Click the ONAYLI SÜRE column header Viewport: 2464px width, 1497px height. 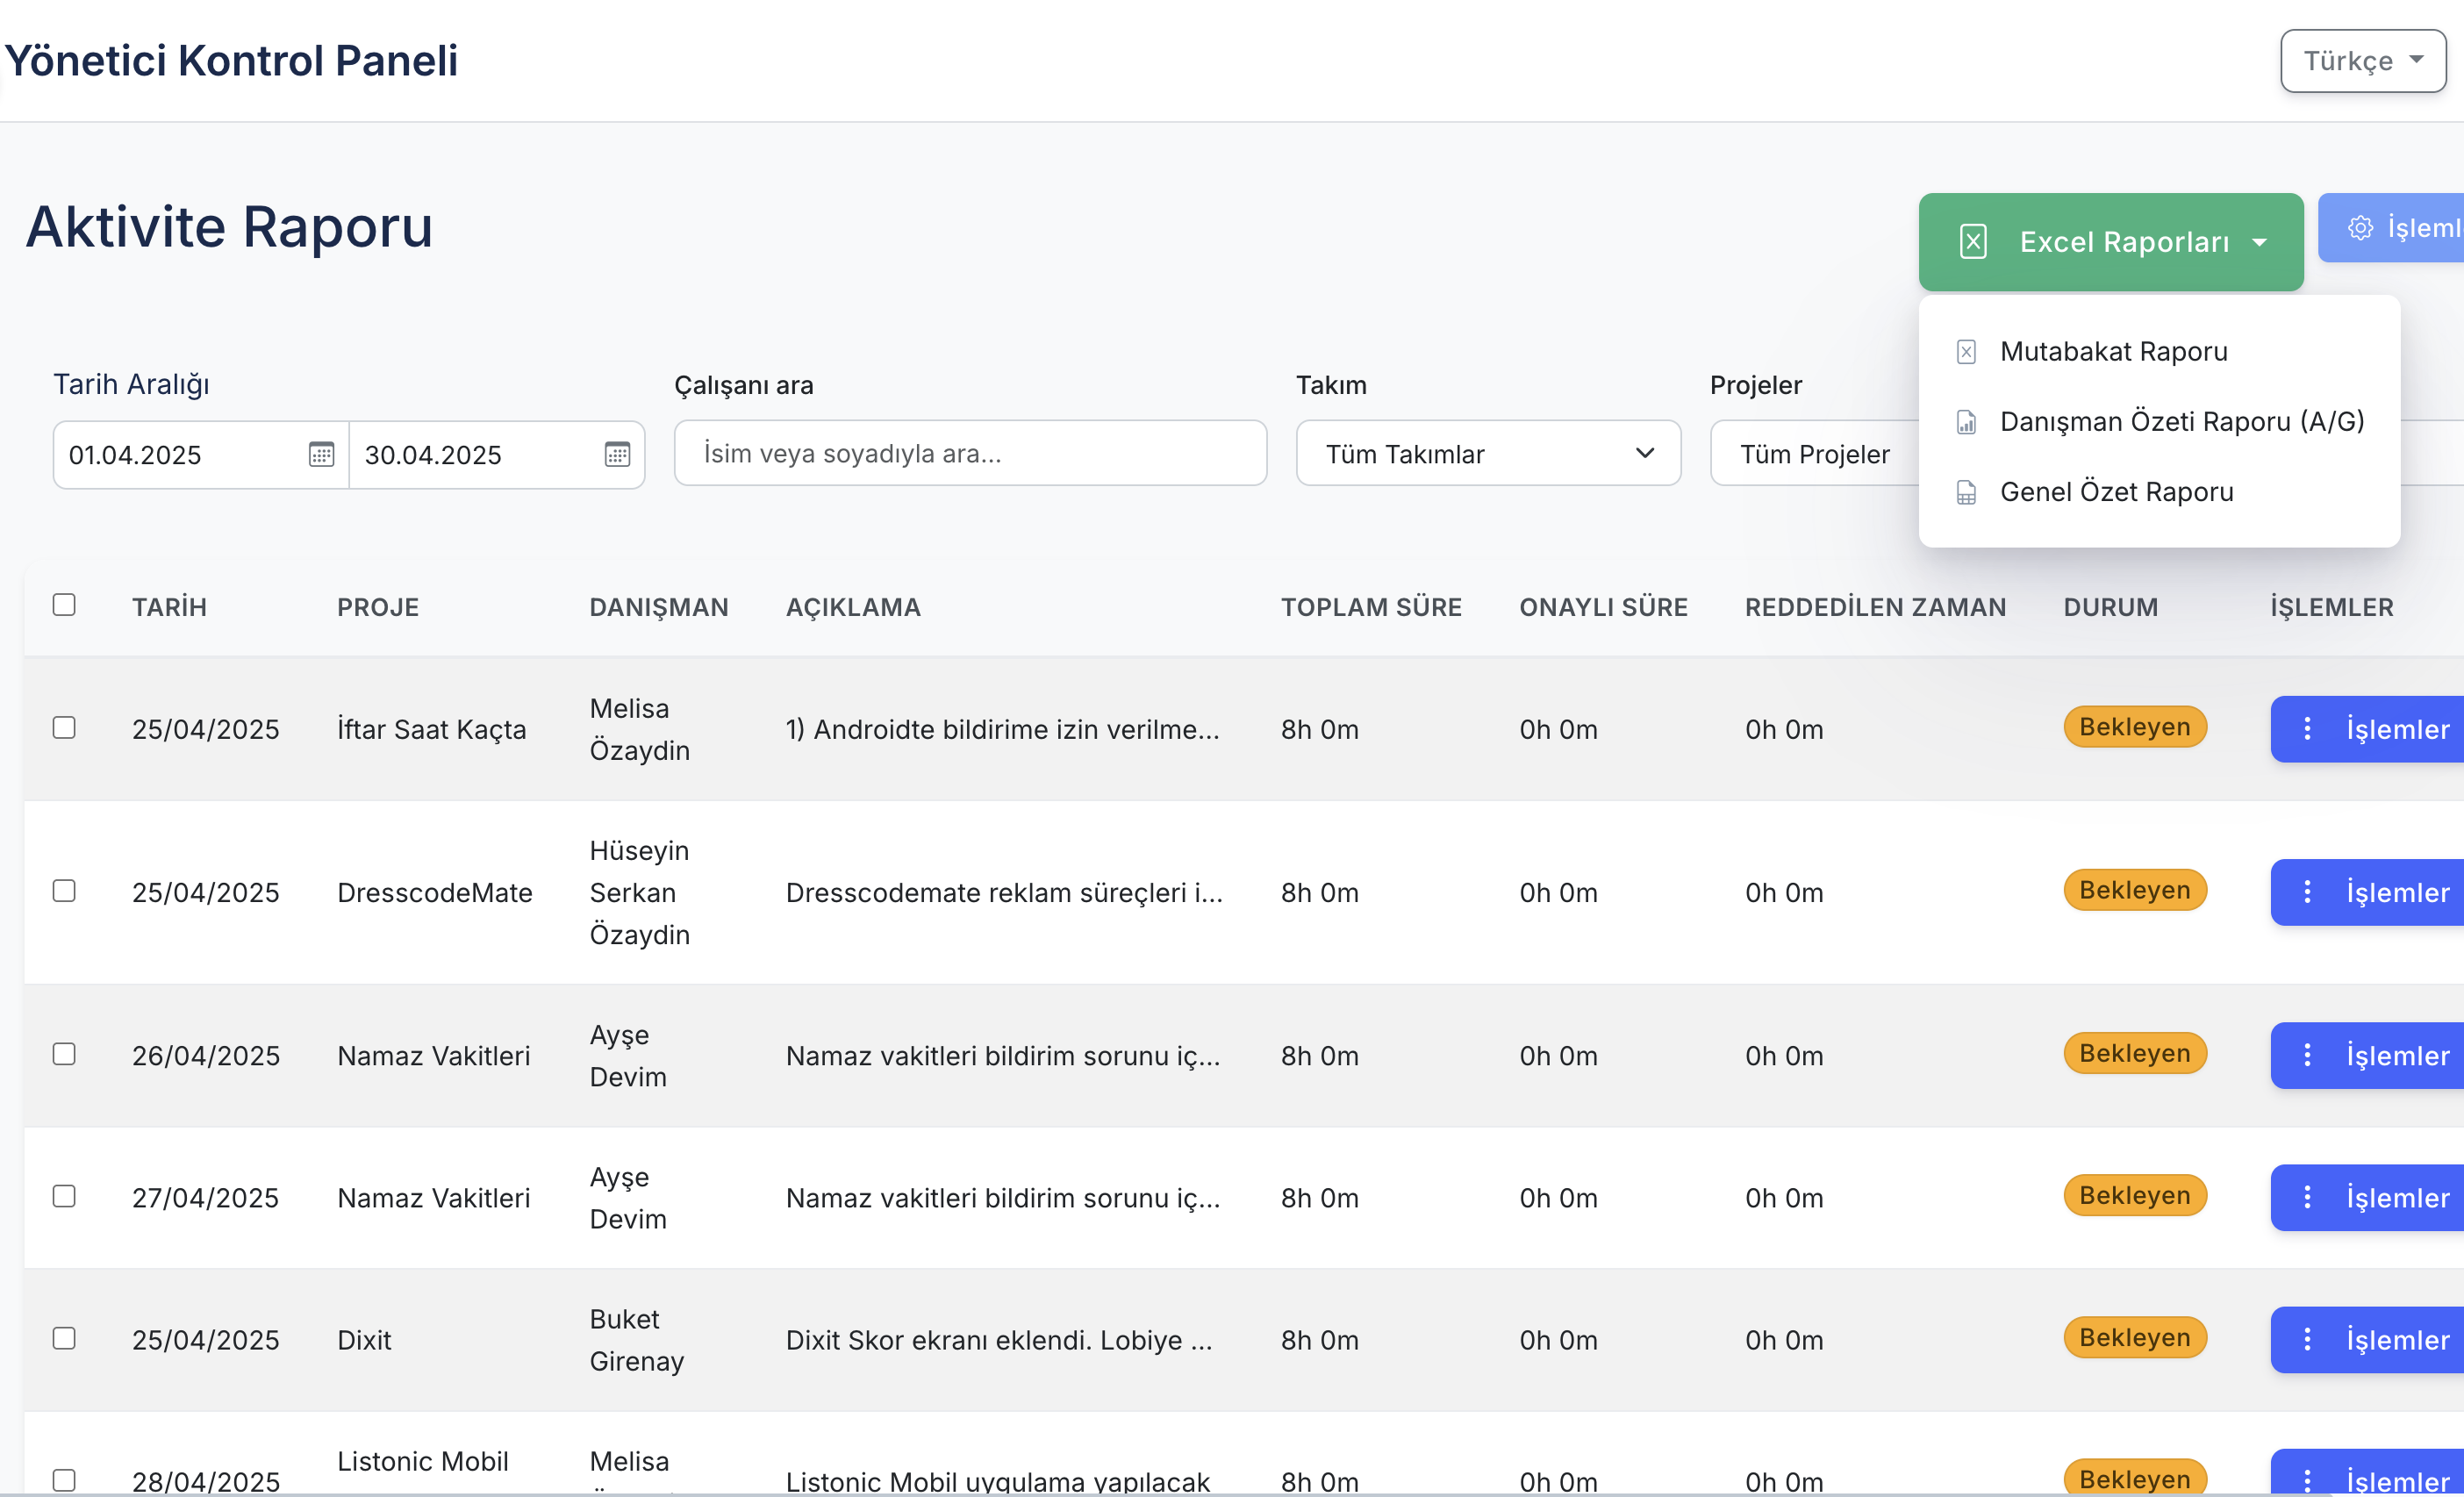1603,607
